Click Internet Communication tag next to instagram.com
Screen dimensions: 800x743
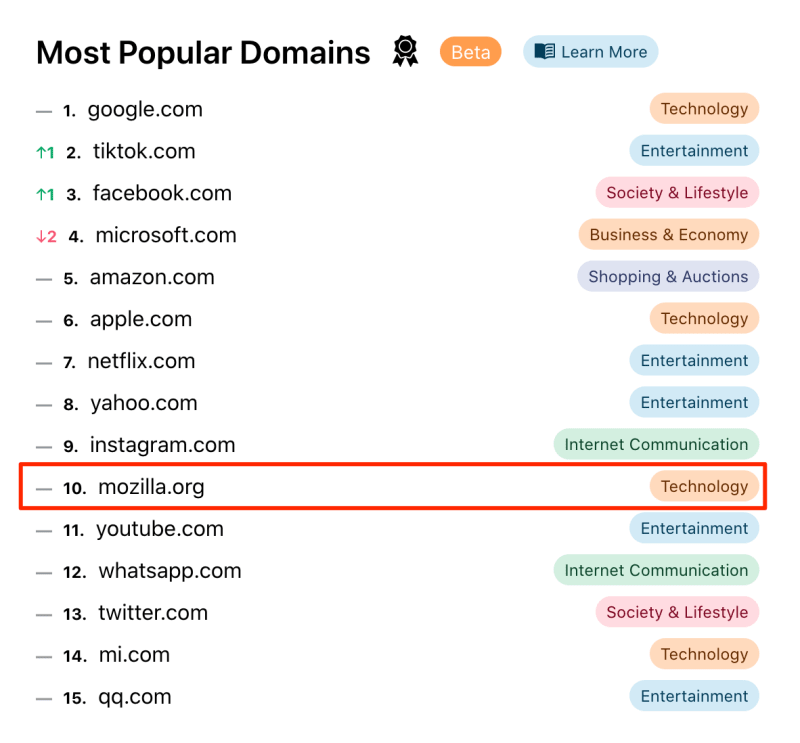click(656, 444)
